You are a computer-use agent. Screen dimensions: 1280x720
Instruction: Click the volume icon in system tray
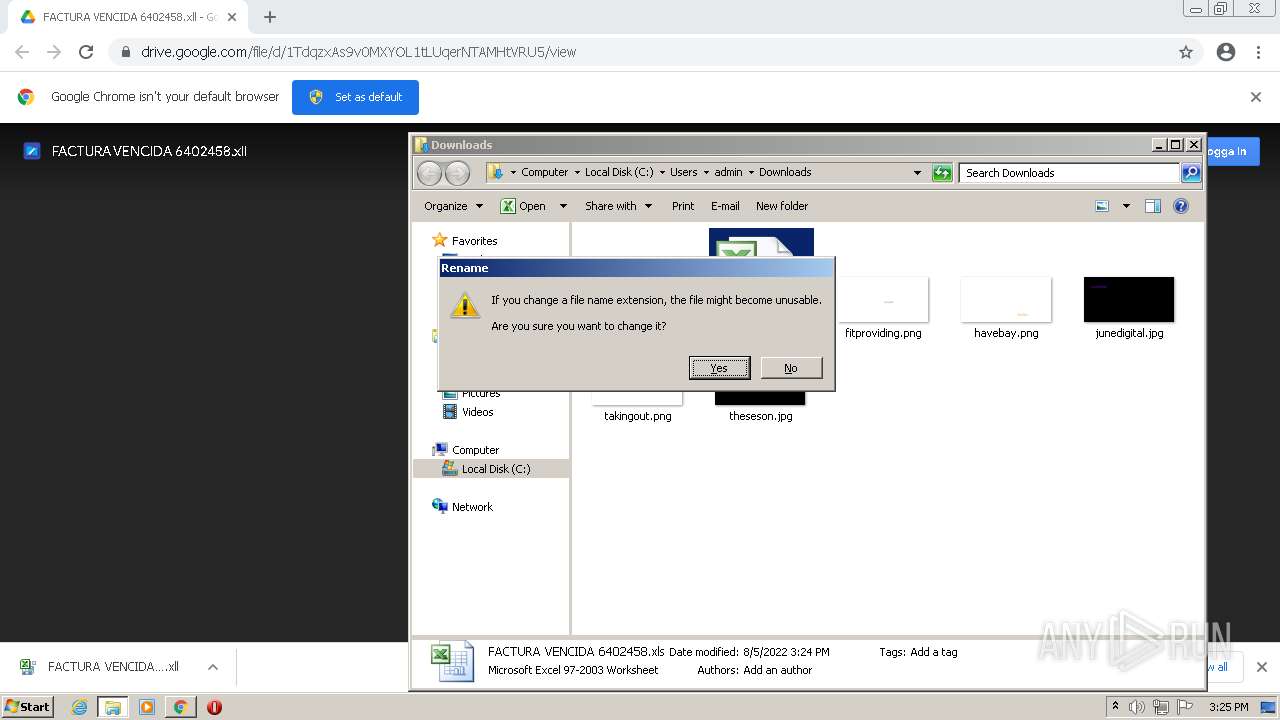point(1137,707)
